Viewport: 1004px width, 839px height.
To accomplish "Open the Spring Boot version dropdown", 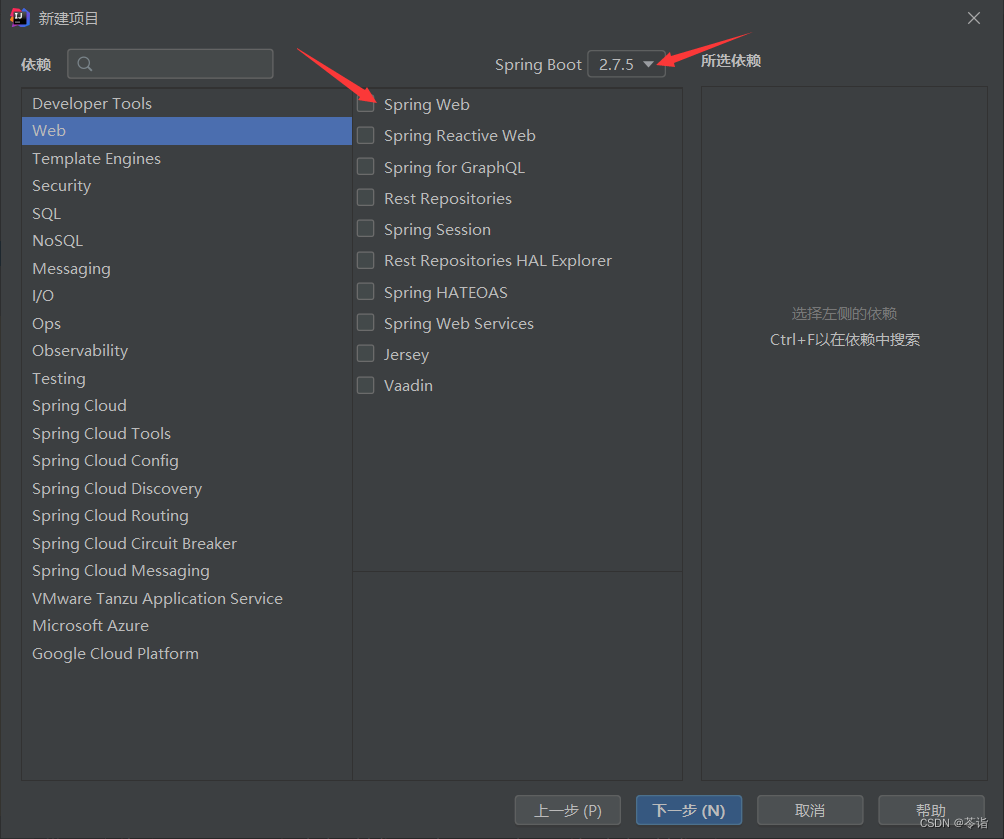I will pos(626,64).
